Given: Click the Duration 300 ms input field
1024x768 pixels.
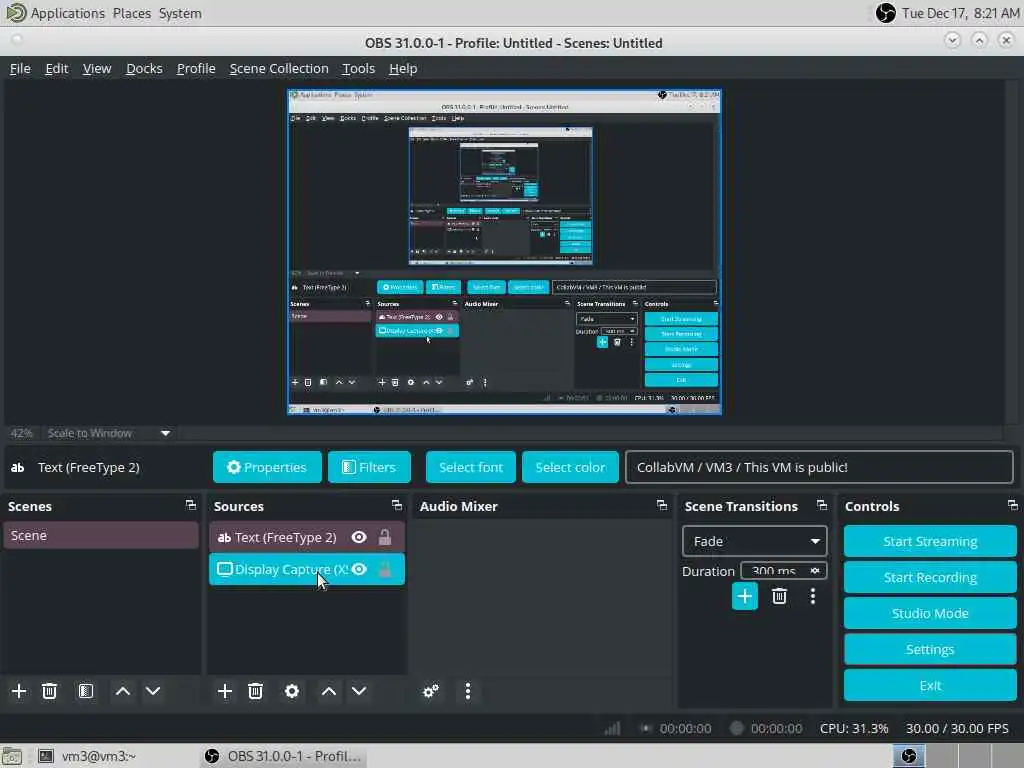Looking at the screenshot, I should [x=784, y=571].
